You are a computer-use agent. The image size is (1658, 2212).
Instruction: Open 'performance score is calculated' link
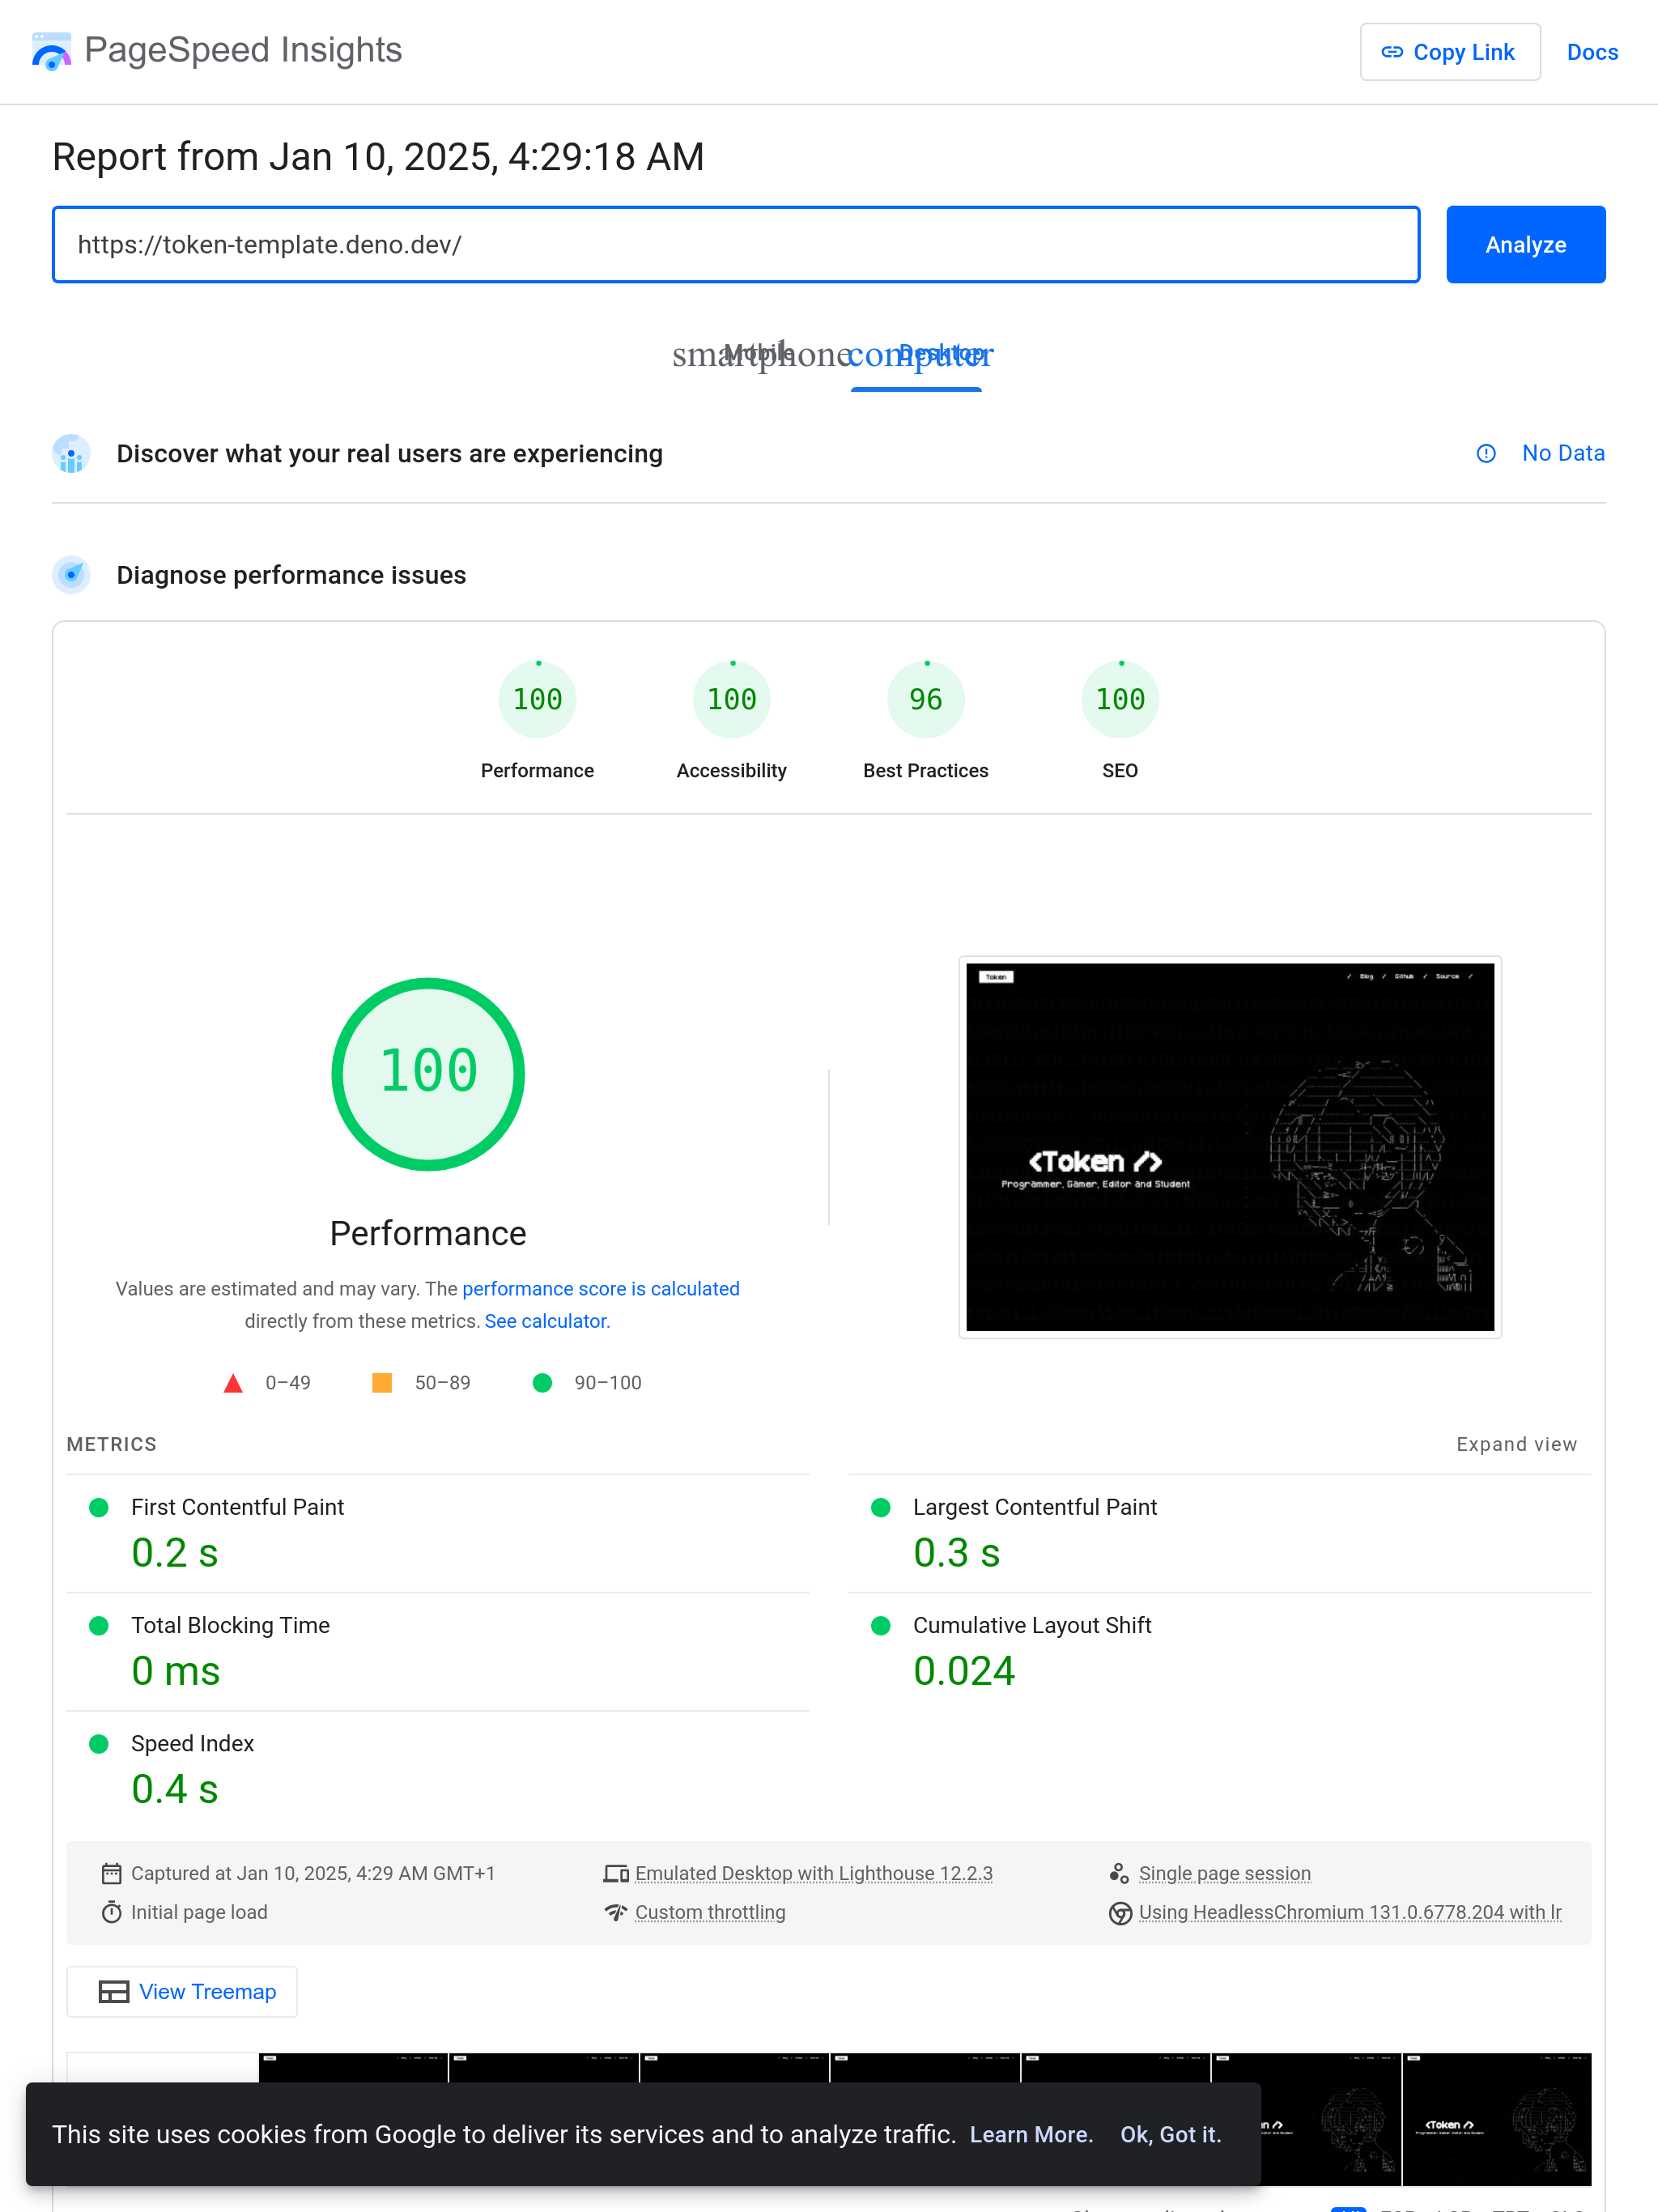601,1289
